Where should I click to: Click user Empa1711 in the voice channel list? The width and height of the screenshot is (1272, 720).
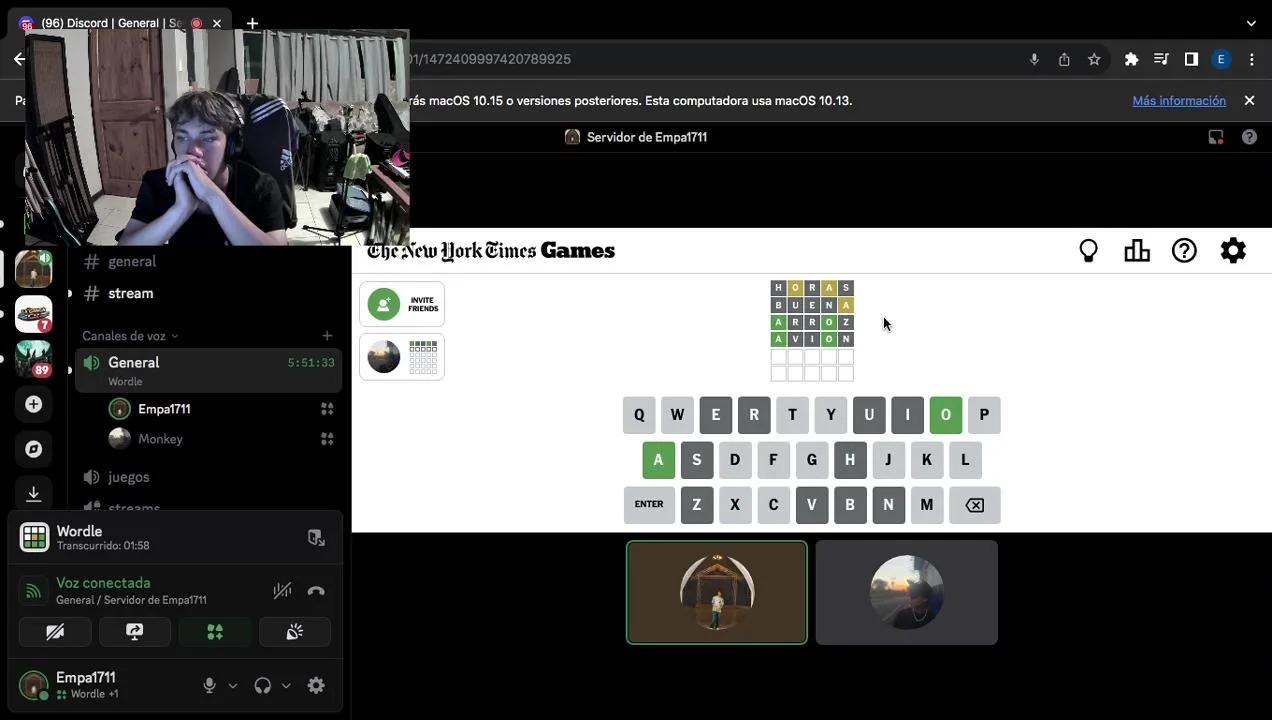tap(164, 409)
